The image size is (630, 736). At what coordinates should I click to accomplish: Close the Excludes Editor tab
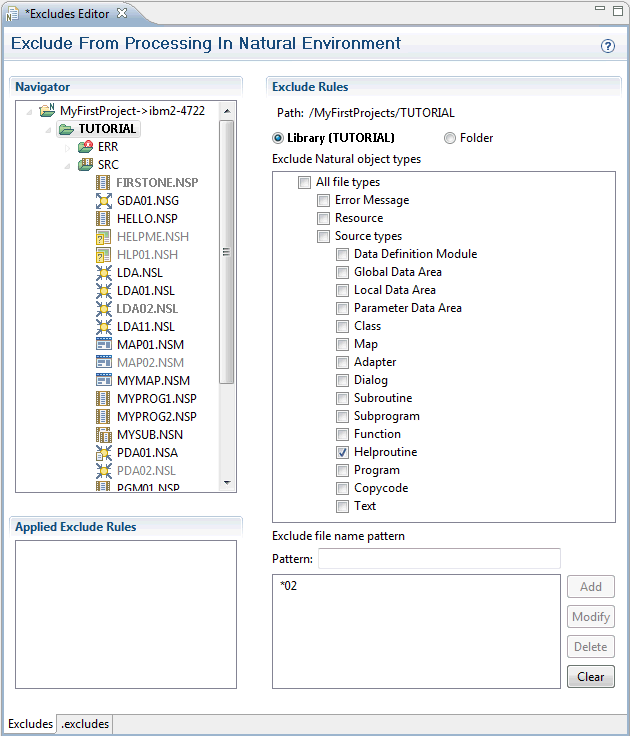[121, 13]
